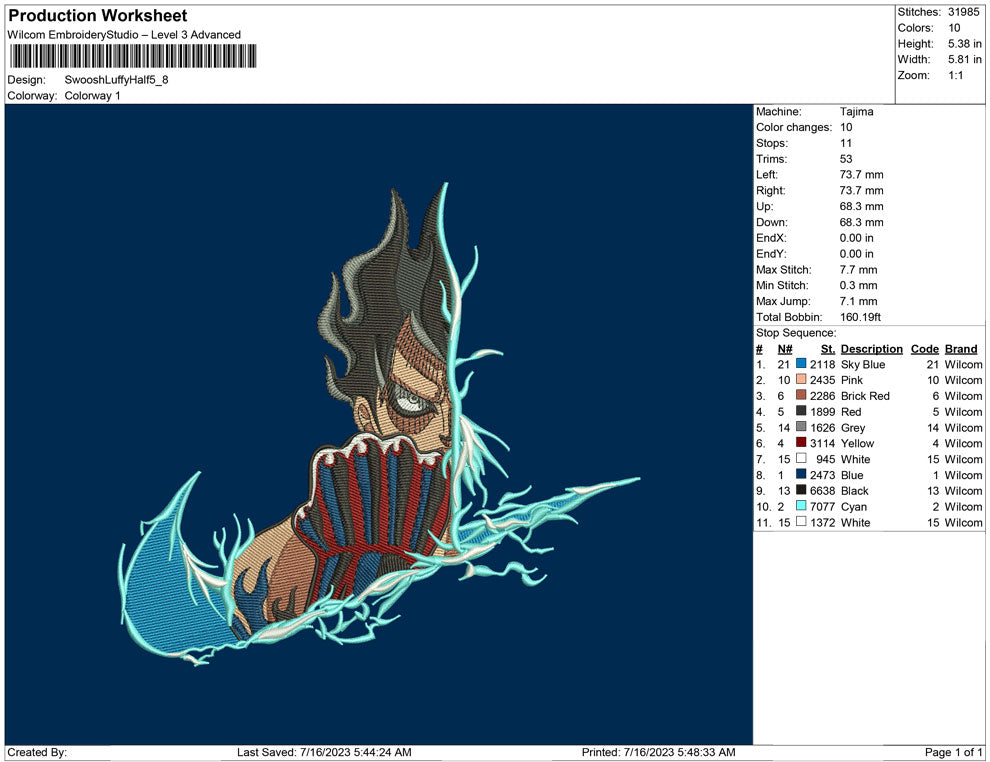Click the Wilcom EmbroideryStudio subtitle

[x=124, y=35]
